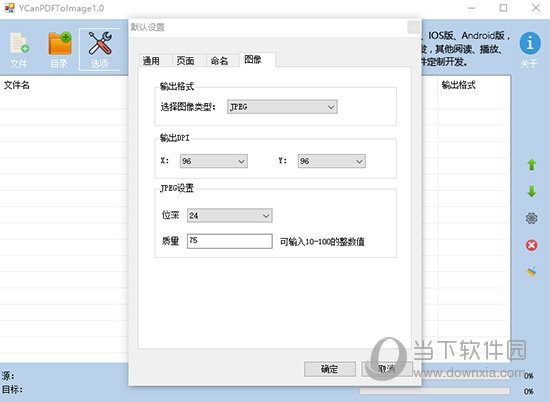
Task: Click the 选择图像类型 label
Action: coord(188,107)
